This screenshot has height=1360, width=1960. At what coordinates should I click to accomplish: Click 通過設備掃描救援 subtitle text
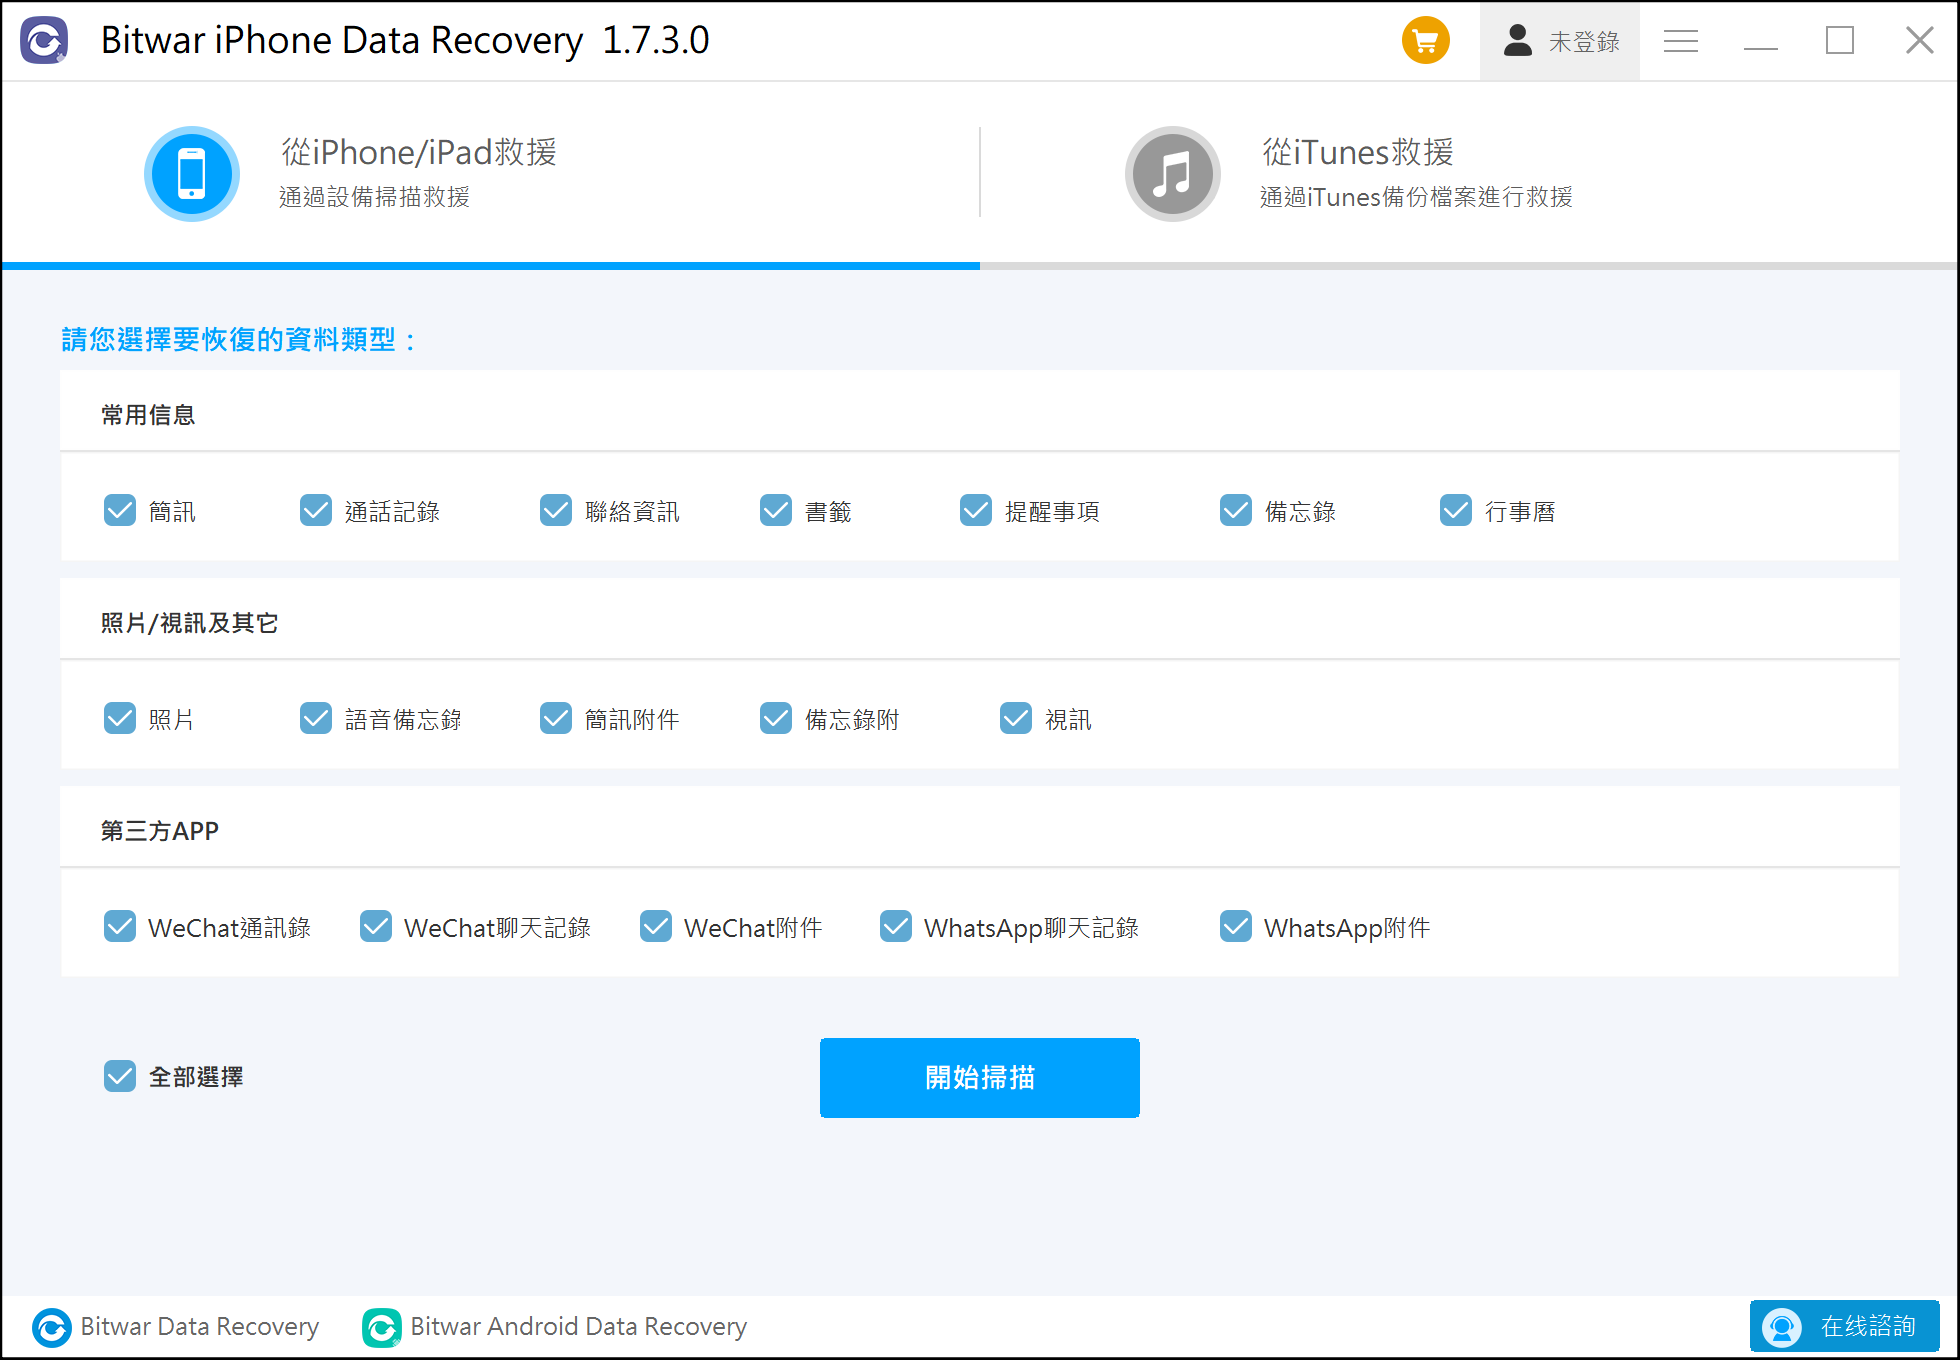374,197
